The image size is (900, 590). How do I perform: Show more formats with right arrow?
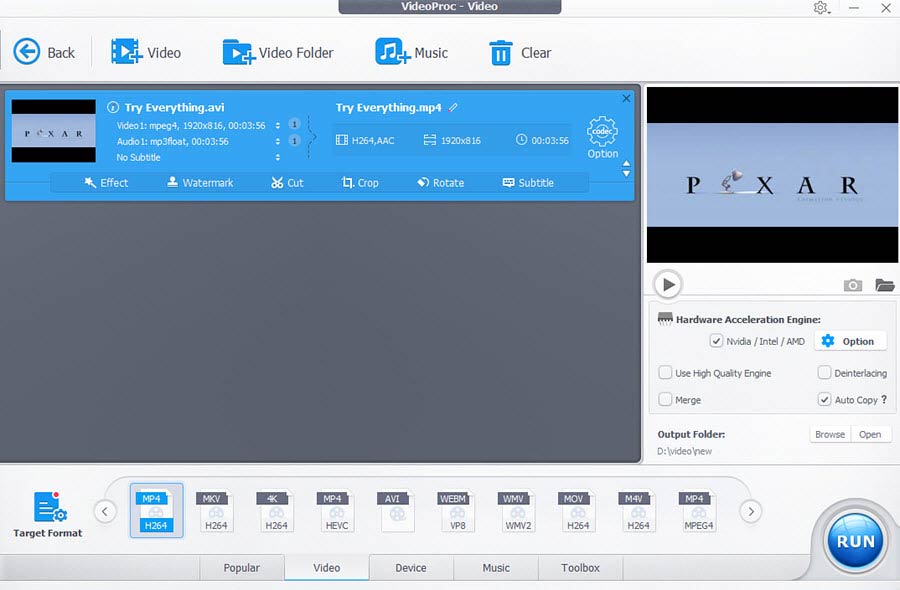coord(751,511)
